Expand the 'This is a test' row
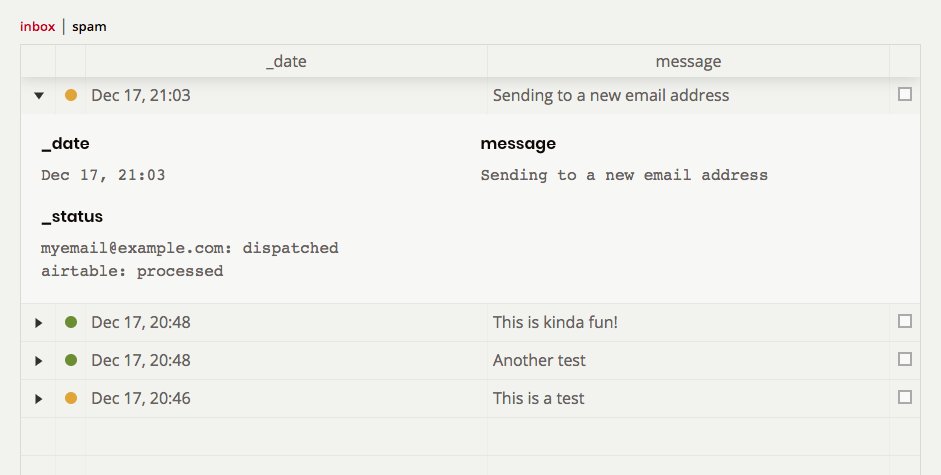 39,398
